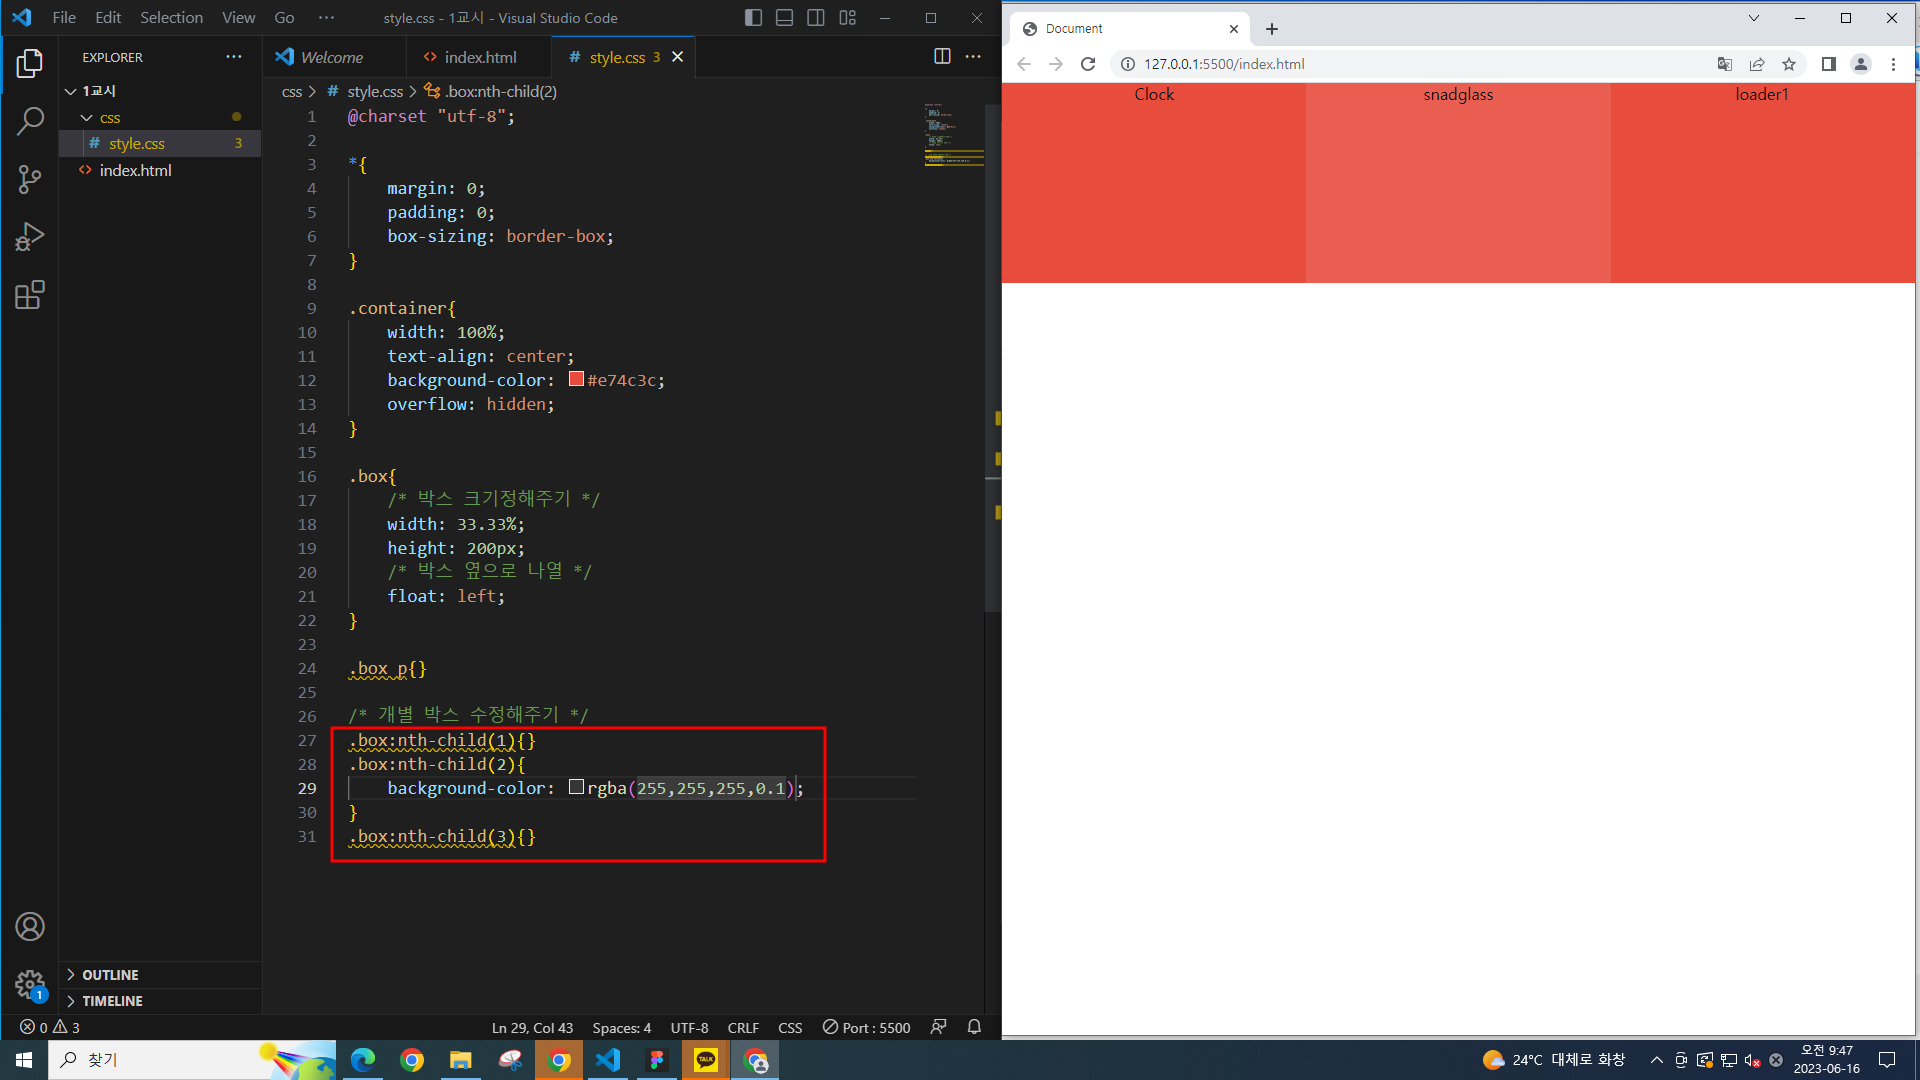
Task: Open the Selection menu
Action: coord(171,18)
